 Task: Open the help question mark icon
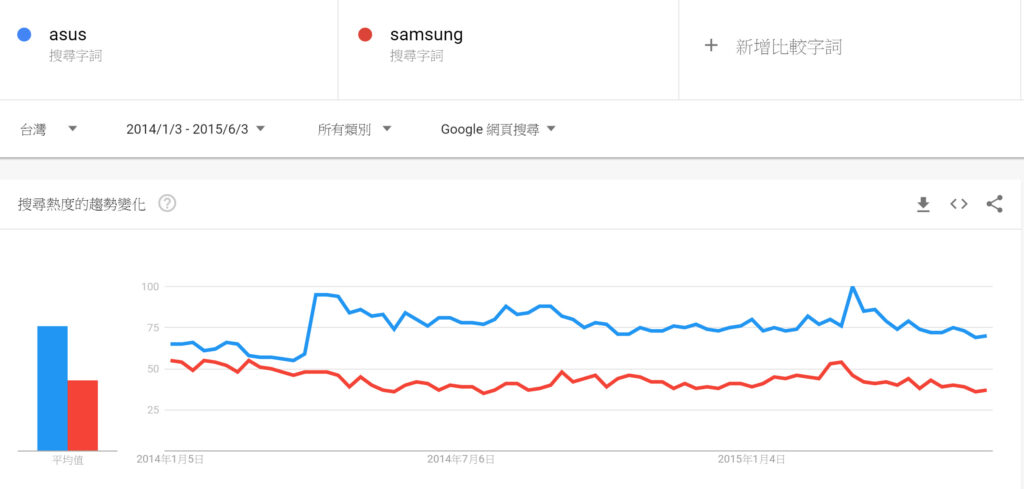167,204
